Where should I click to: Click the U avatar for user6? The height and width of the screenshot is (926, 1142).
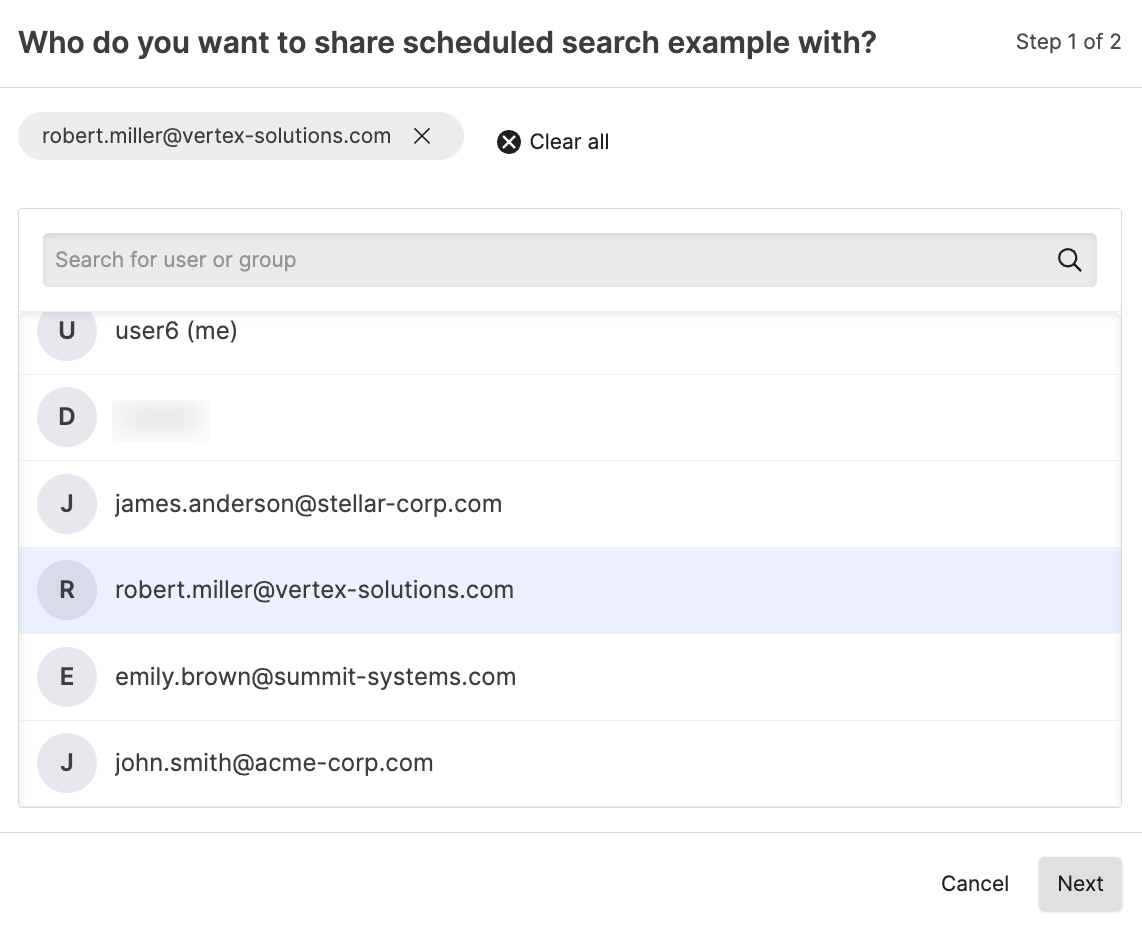[x=67, y=332]
